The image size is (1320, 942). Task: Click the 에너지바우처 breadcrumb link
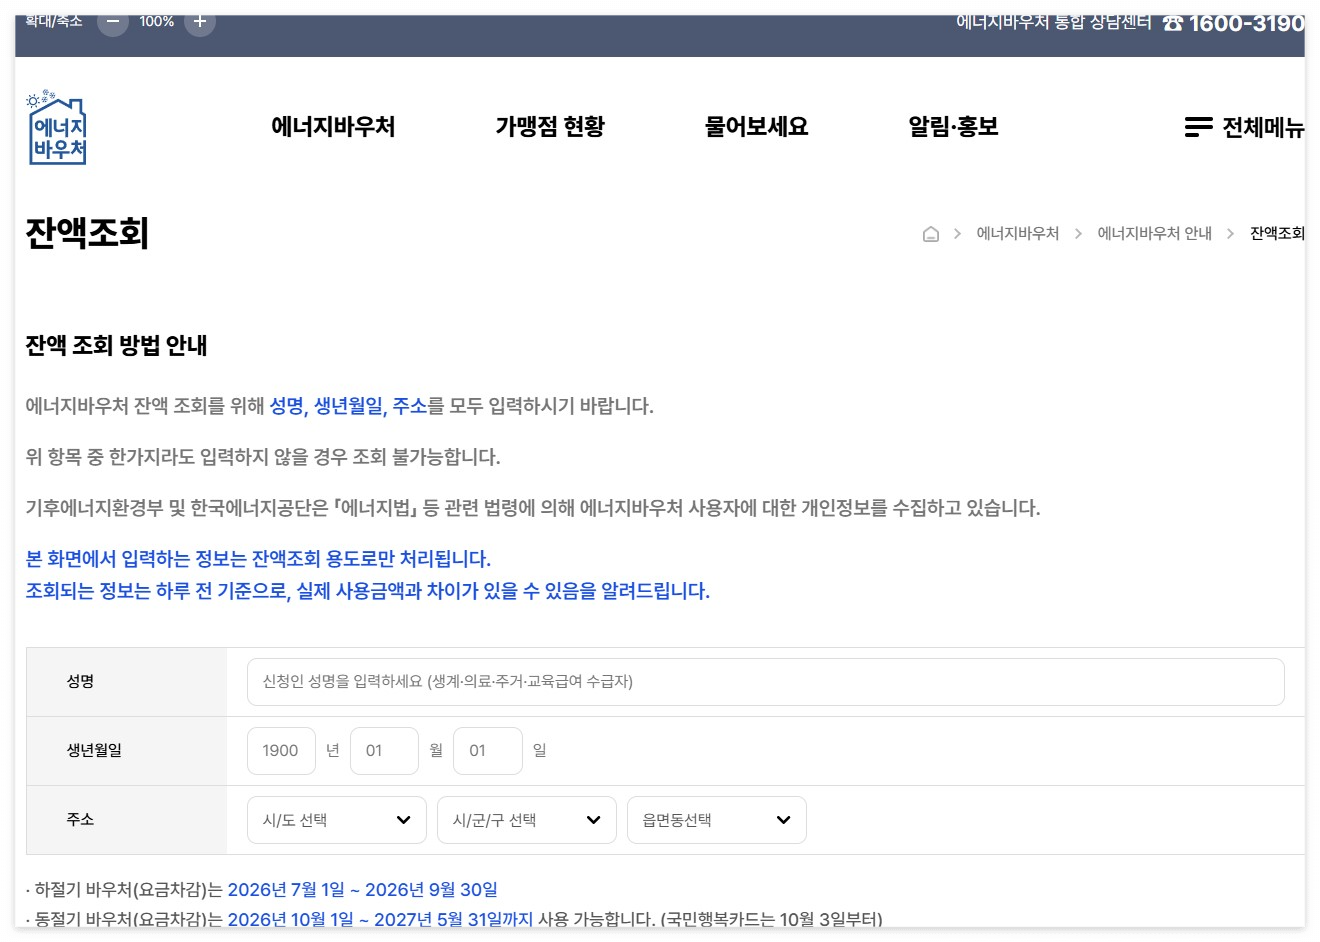pos(1017,233)
